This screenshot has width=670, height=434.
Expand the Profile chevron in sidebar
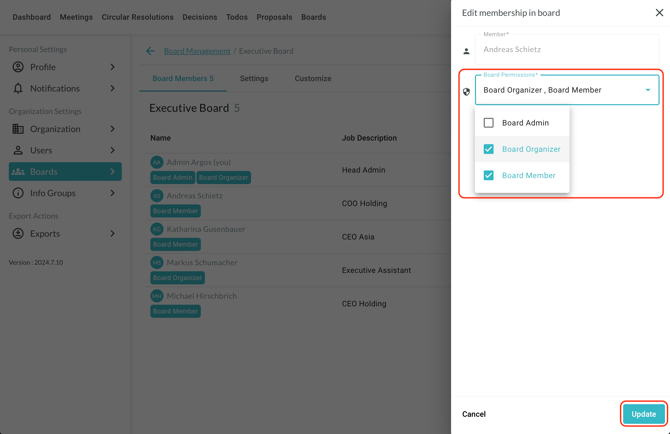112,67
